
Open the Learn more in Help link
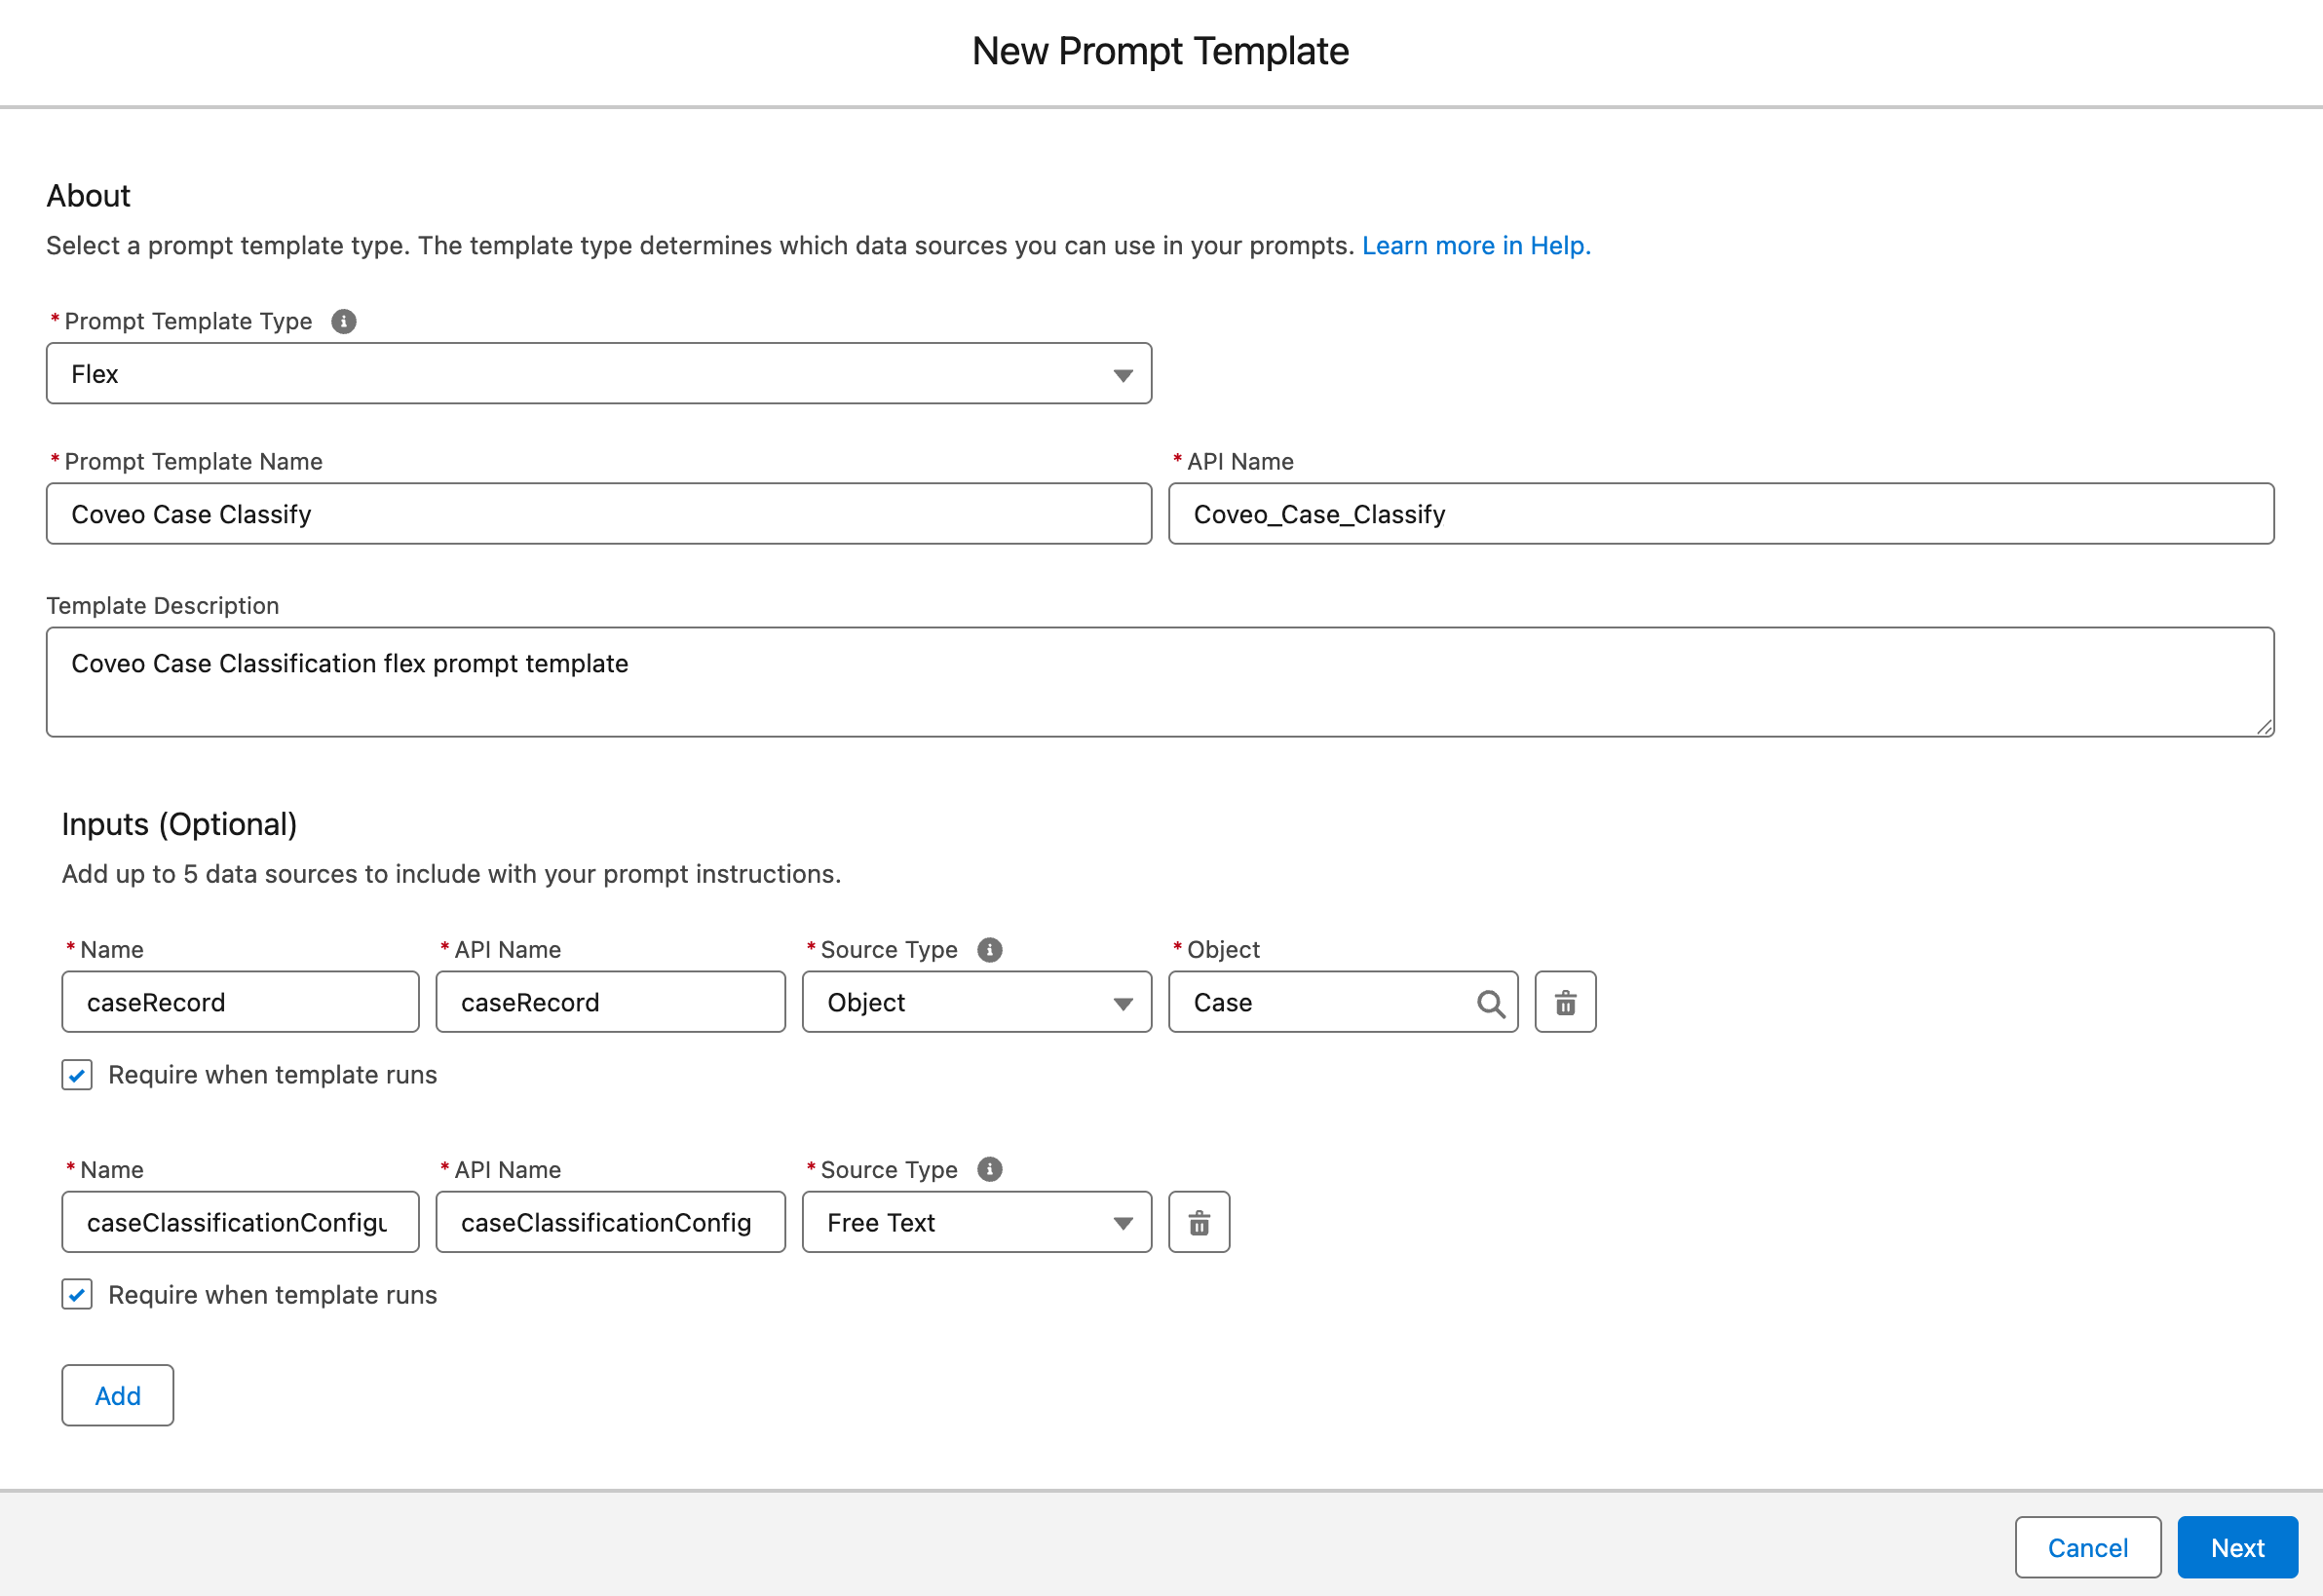tap(1475, 246)
